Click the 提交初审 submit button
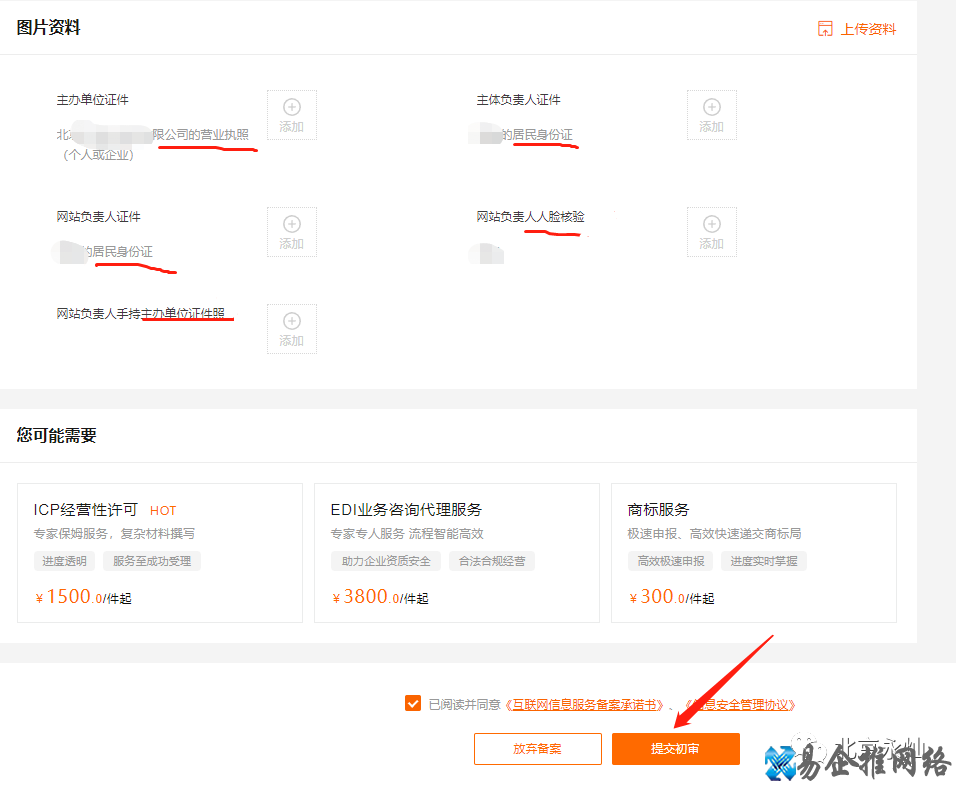Viewport: 956px width, 790px height. [x=675, y=748]
